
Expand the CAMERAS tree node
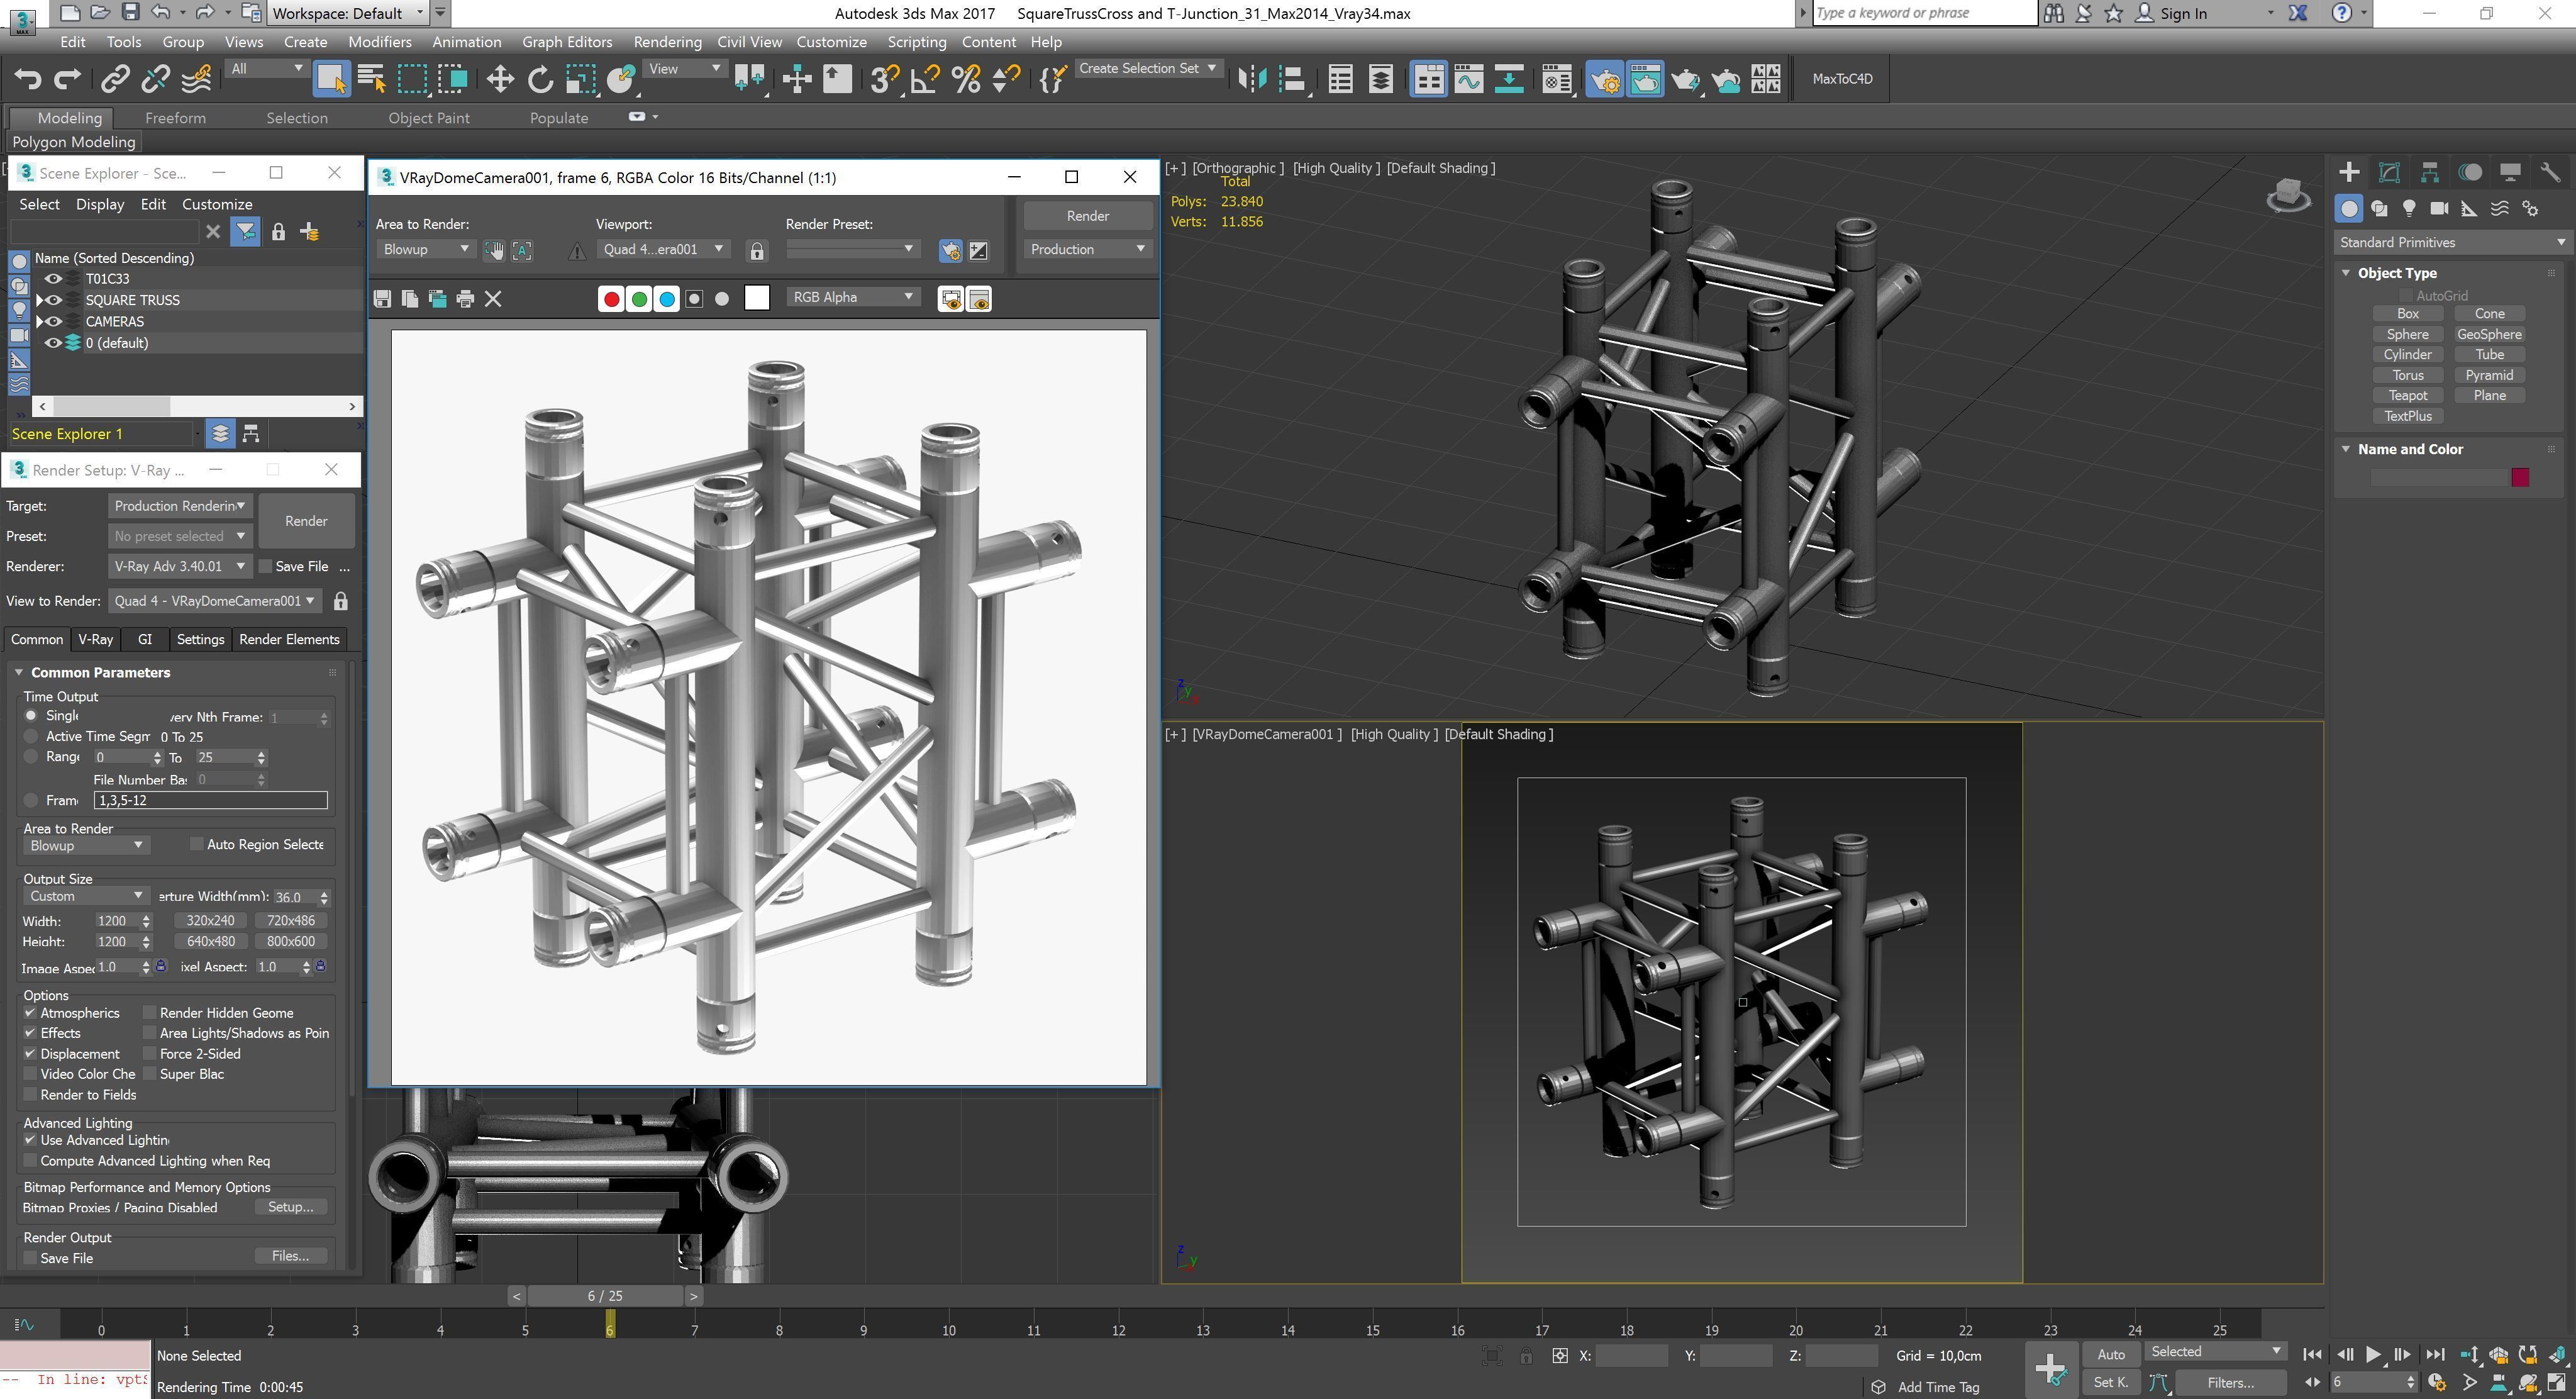[40, 322]
